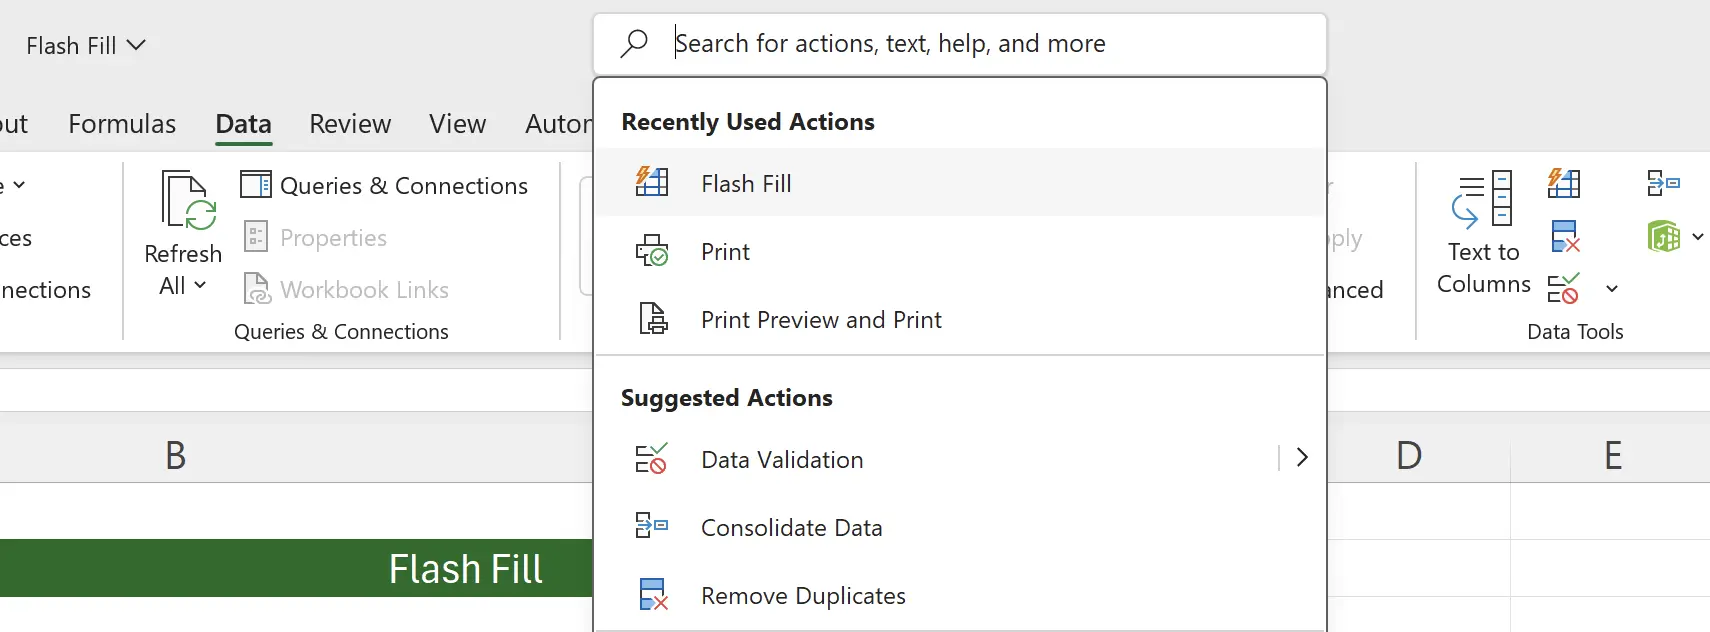The width and height of the screenshot is (1710, 632).
Task: Select the Data ribbon tab
Action: [x=244, y=124]
